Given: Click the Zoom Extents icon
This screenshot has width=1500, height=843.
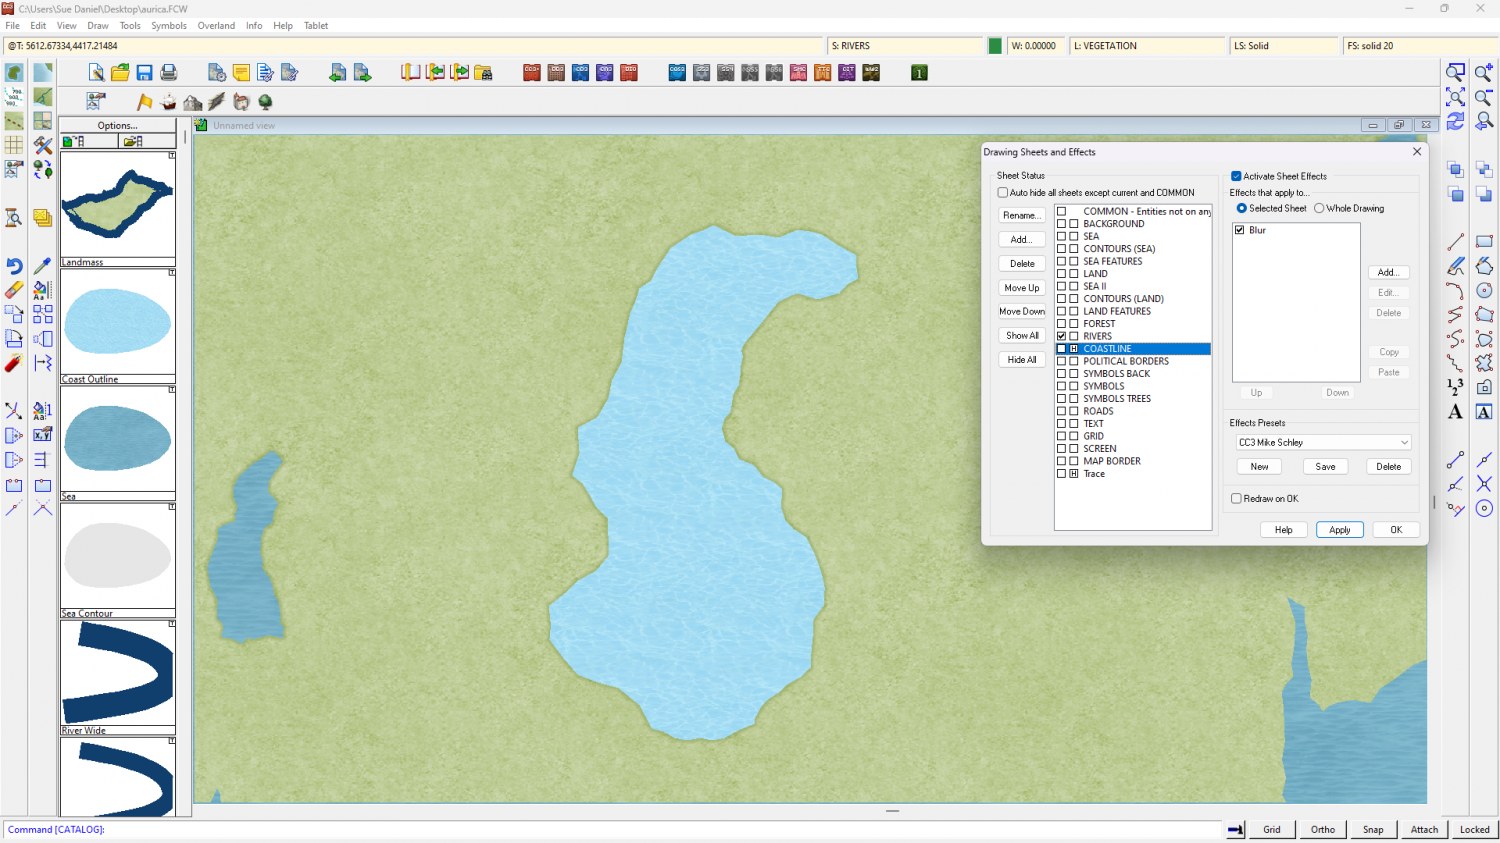Looking at the screenshot, I should pos(1455,97).
